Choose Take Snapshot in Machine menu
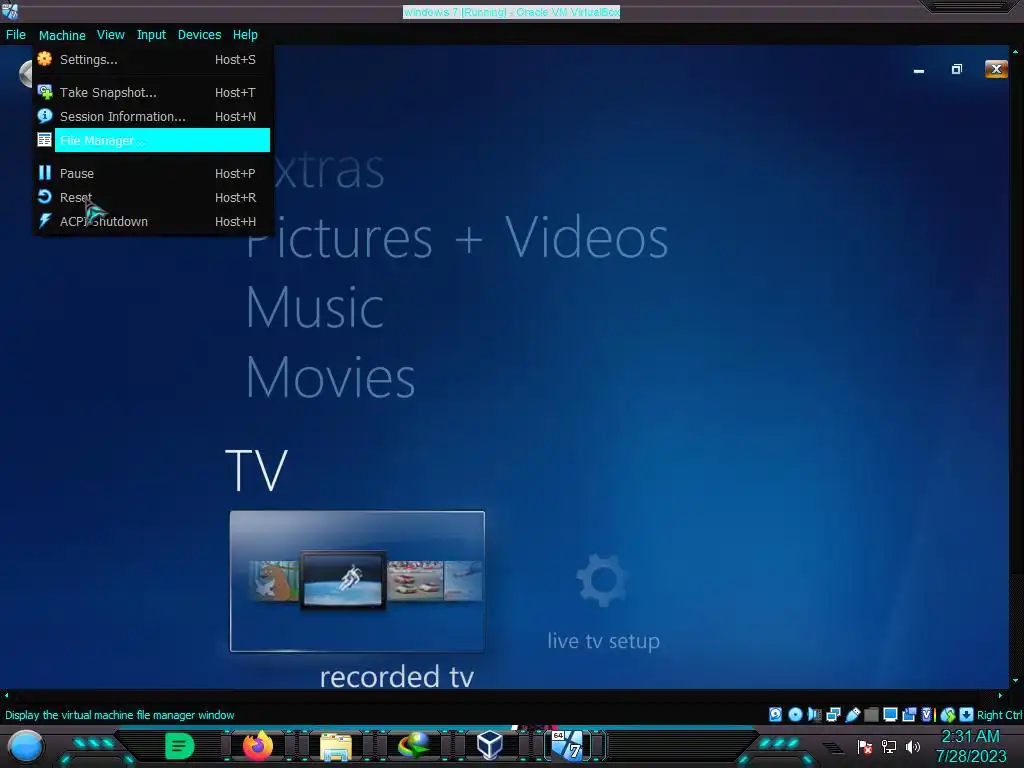The height and width of the screenshot is (768, 1024). point(152,93)
